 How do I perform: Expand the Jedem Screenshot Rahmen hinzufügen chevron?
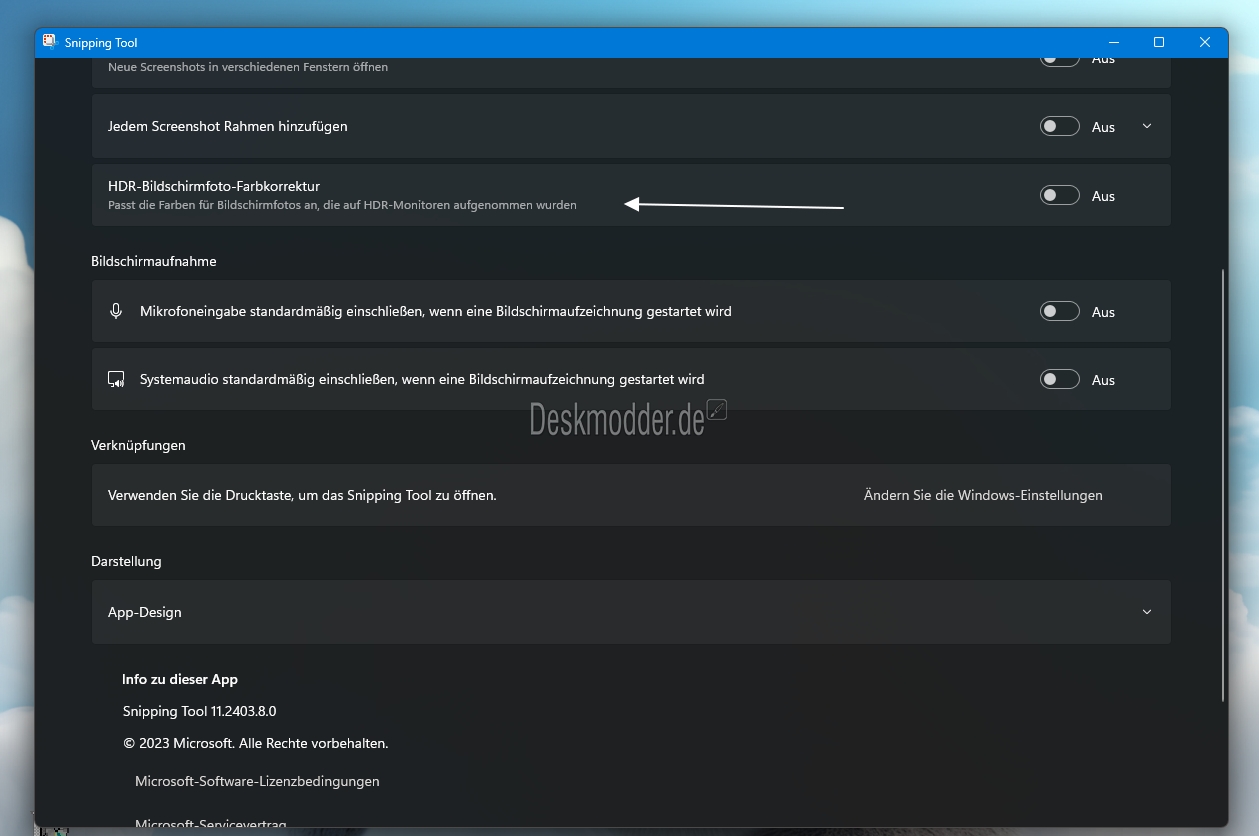click(x=1147, y=126)
